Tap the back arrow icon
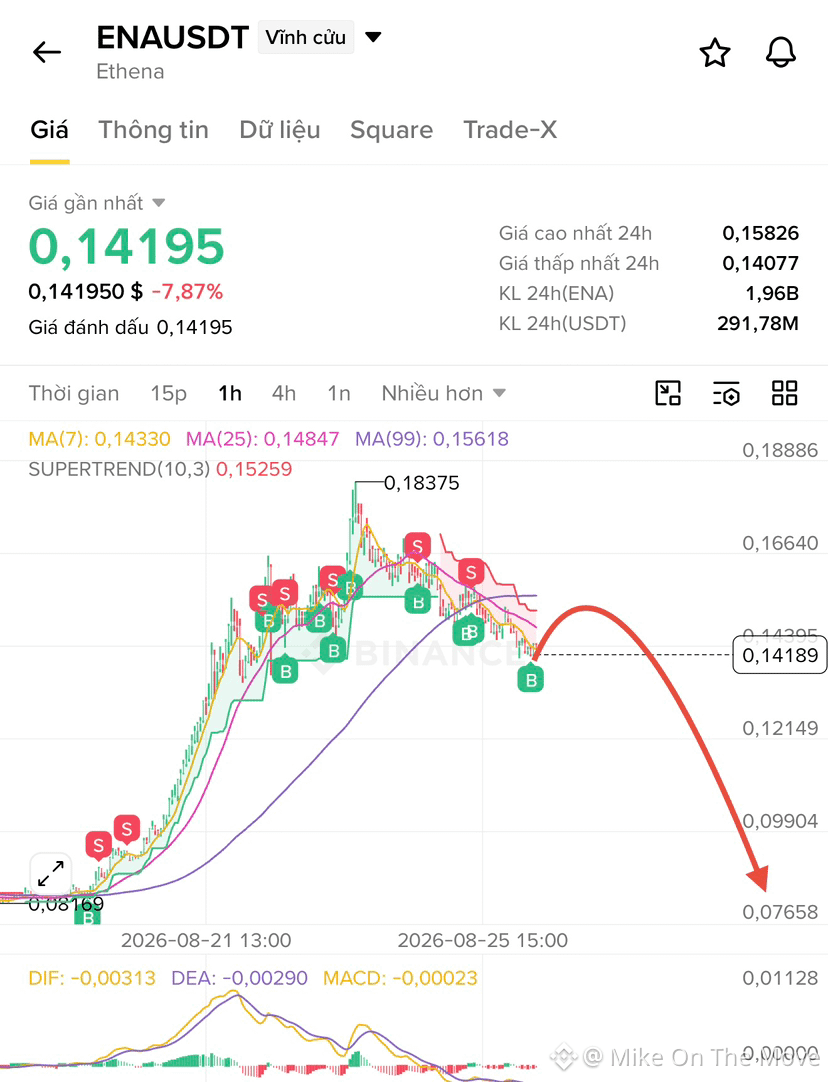The image size is (828, 1082). [47, 52]
